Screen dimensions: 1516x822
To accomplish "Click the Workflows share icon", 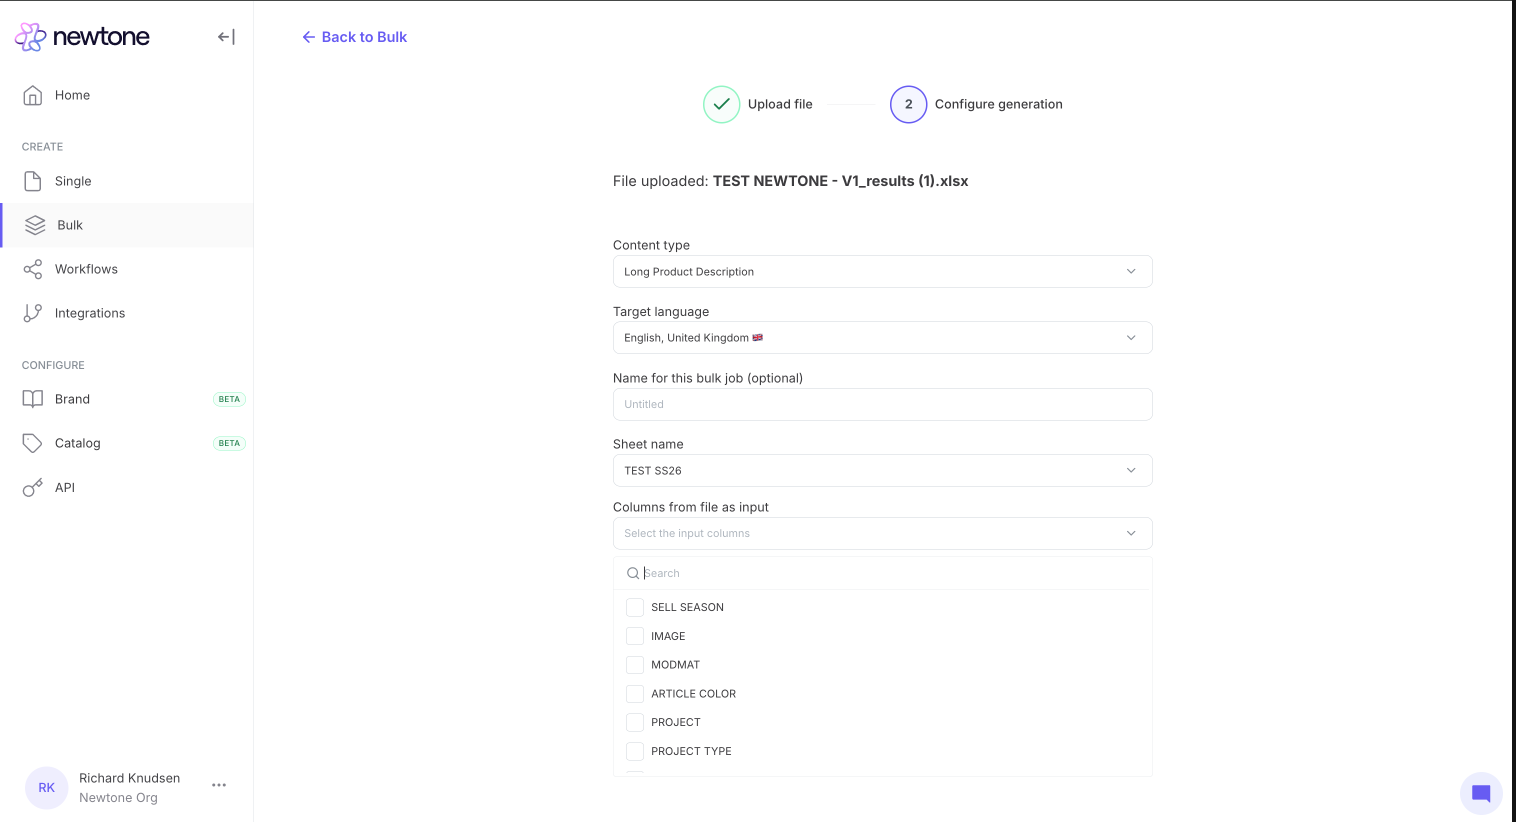I will tap(33, 269).
